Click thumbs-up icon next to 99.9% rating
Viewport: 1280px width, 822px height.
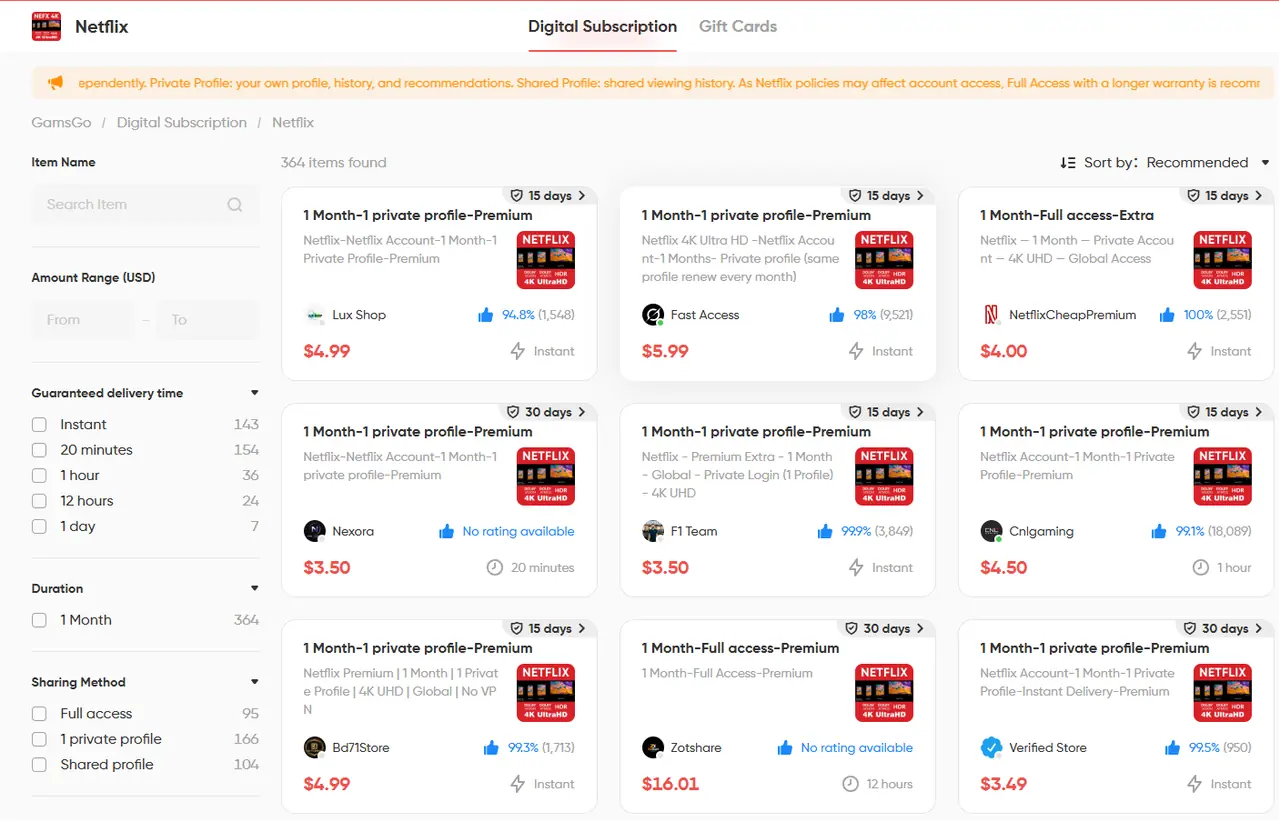pos(825,531)
